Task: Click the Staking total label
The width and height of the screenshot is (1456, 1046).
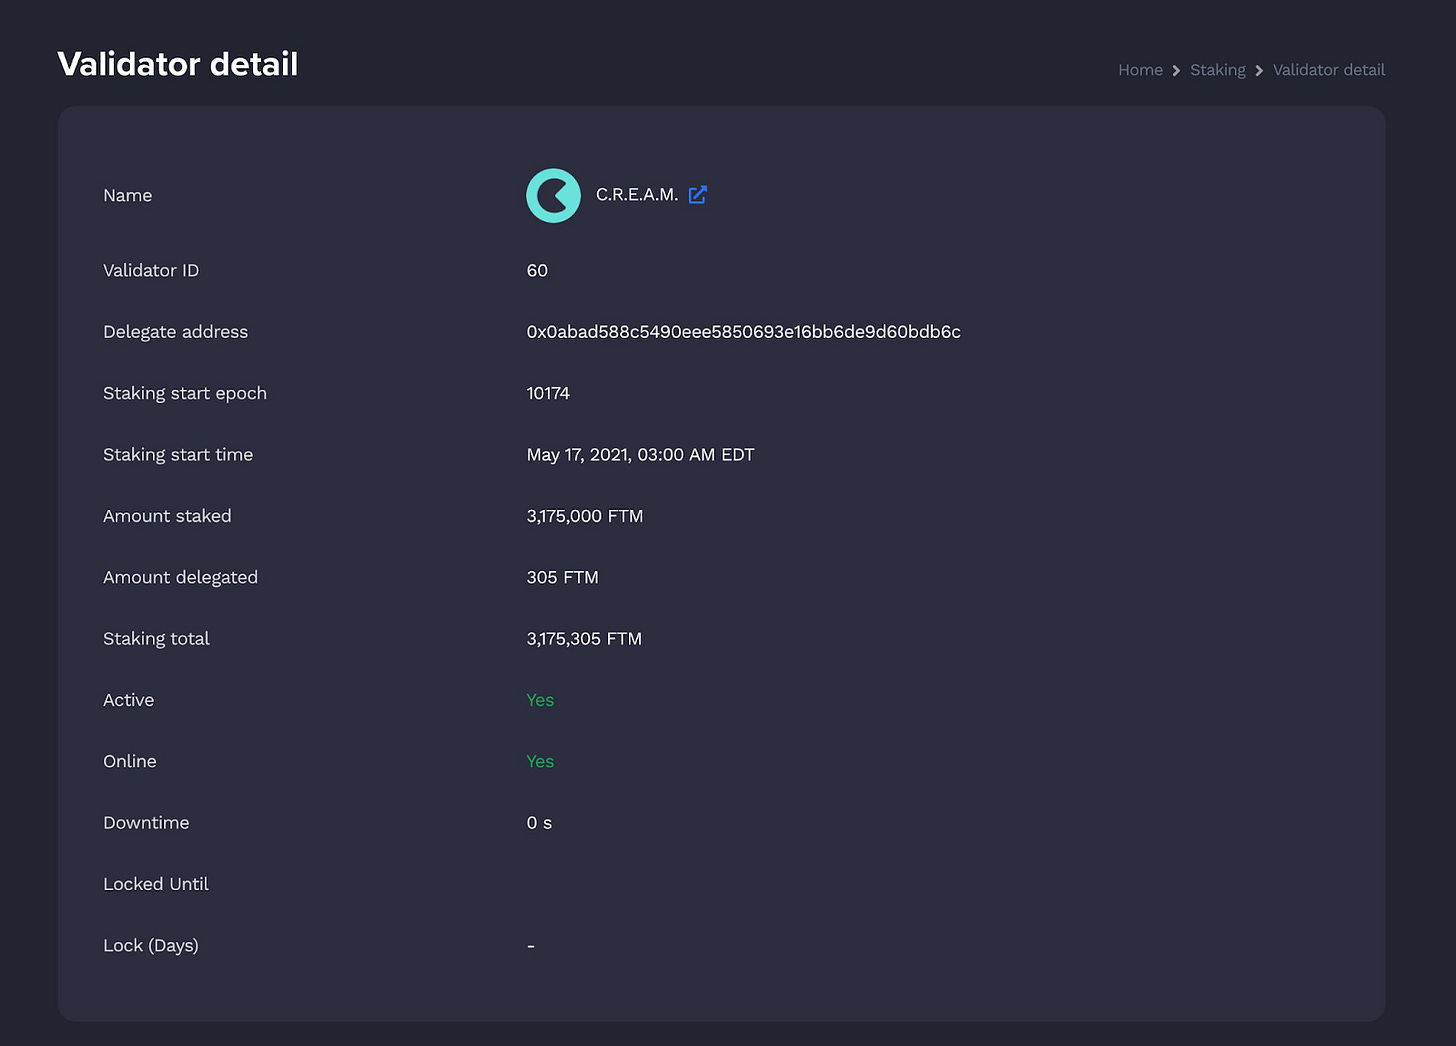Action: pos(156,639)
